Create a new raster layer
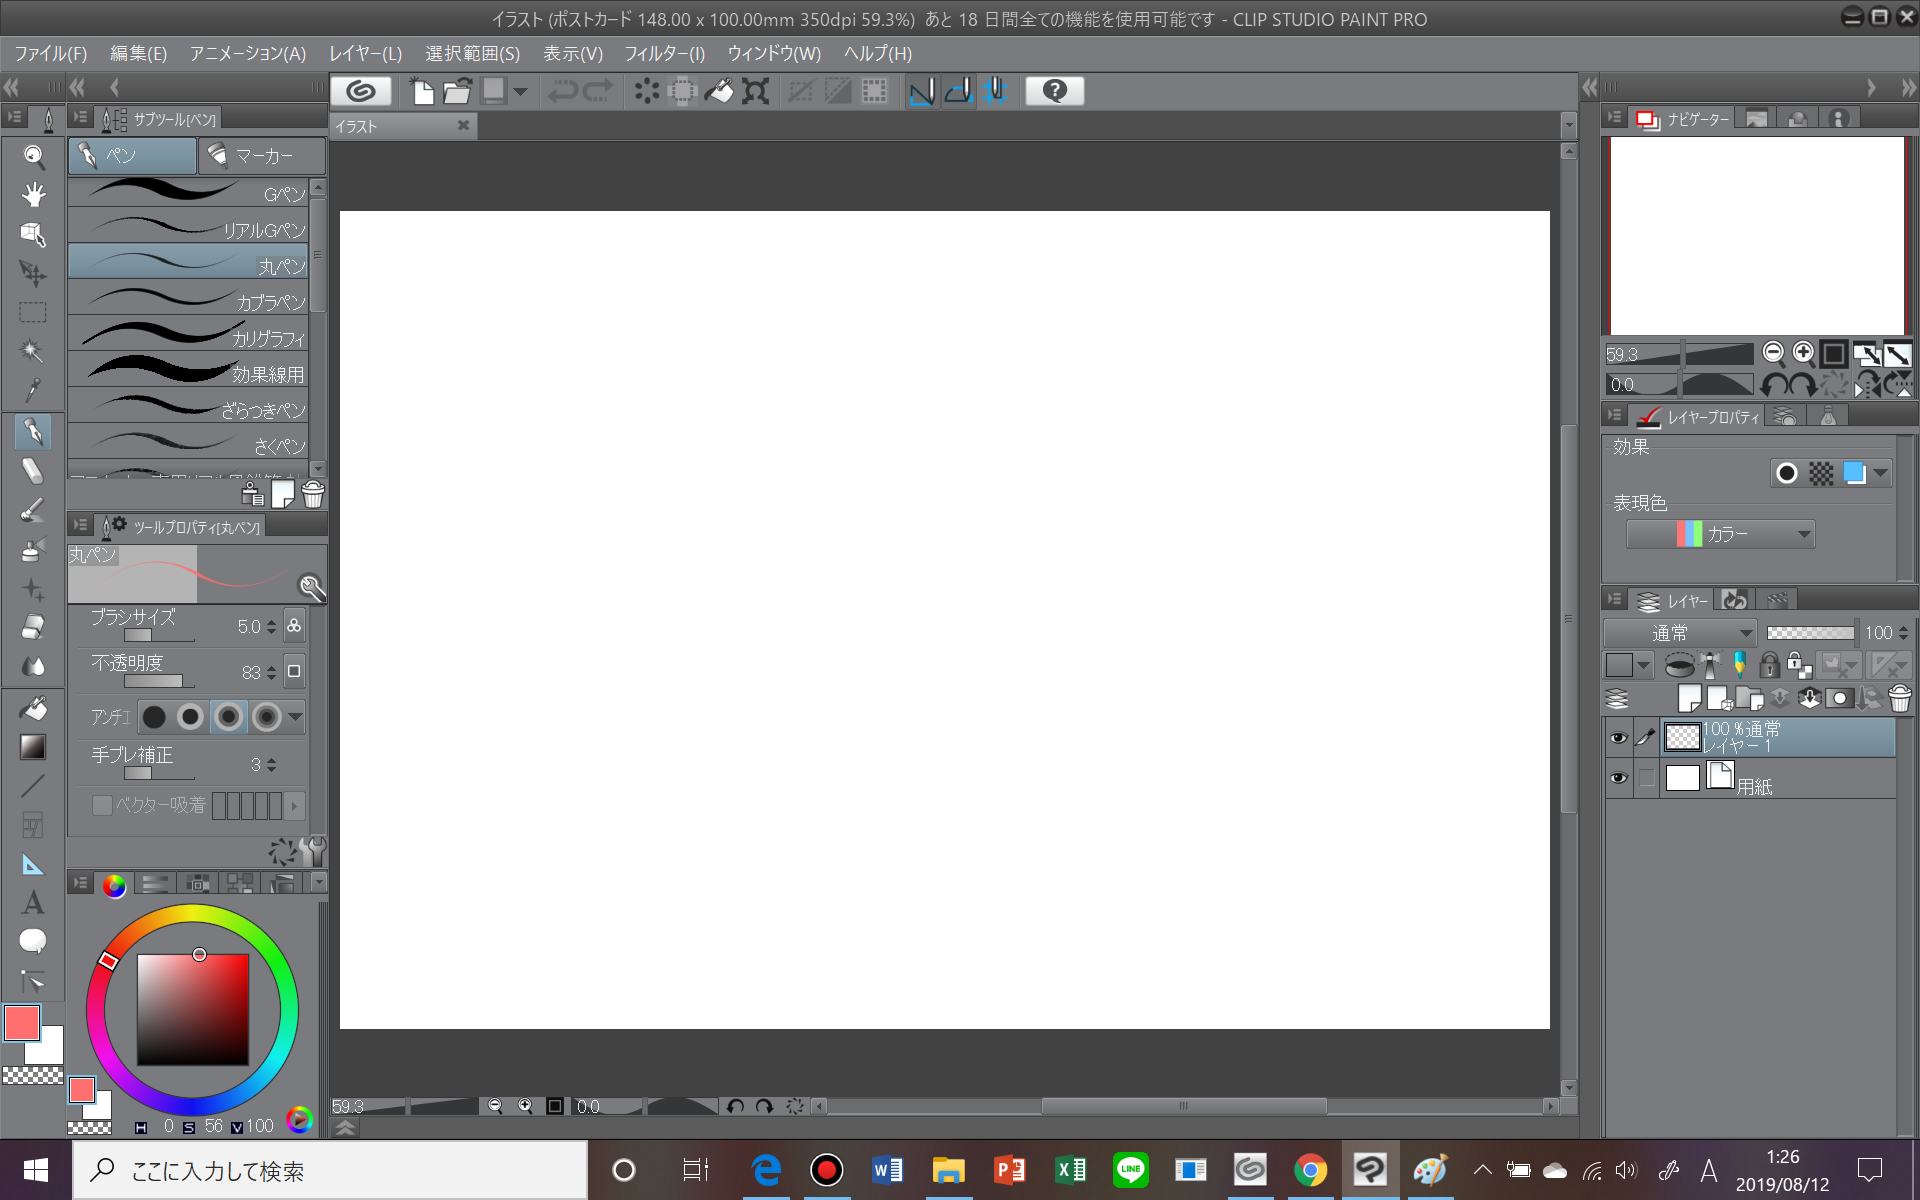The height and width of the screenshot is (1200, 1920). coord(1689,698)
